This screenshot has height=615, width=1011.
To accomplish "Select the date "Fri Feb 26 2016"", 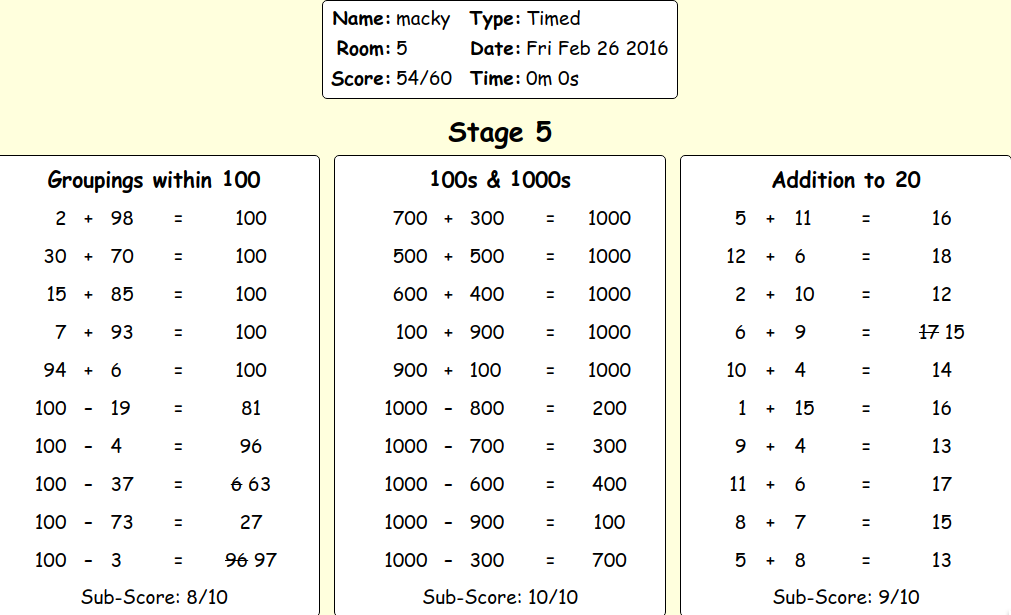I will pos(597,49).
